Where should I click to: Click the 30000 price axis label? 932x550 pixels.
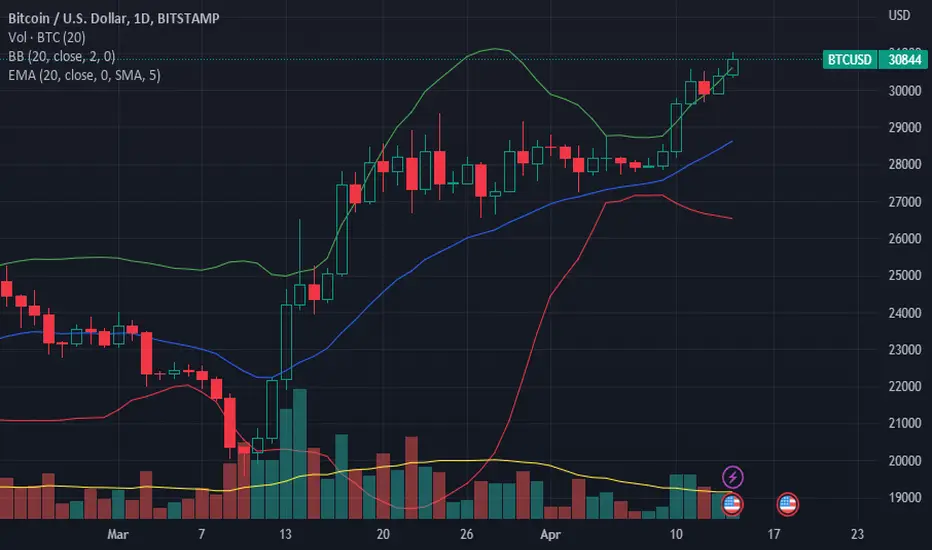point(904,91)
